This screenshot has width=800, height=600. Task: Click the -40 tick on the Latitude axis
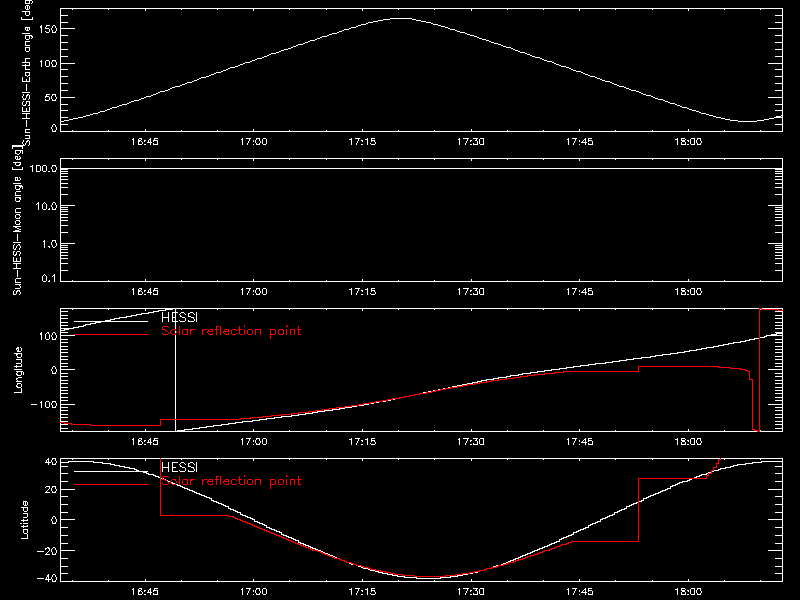pyautogui.click(x=47, y=579)
